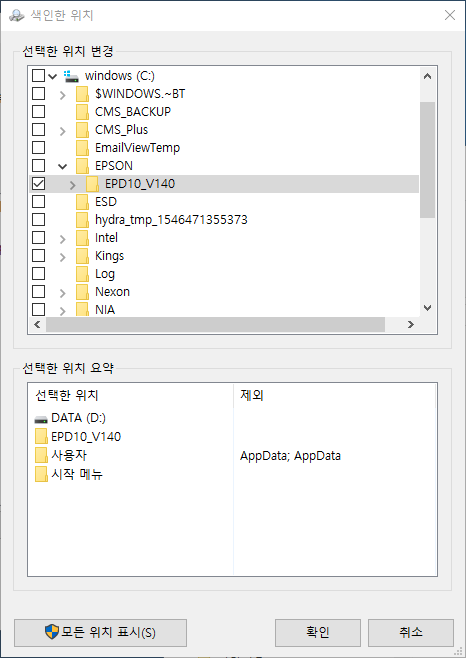Screen dimensions: 466x658
Task: Select the DATA (D:) summary entry
Action: [78, 418]
